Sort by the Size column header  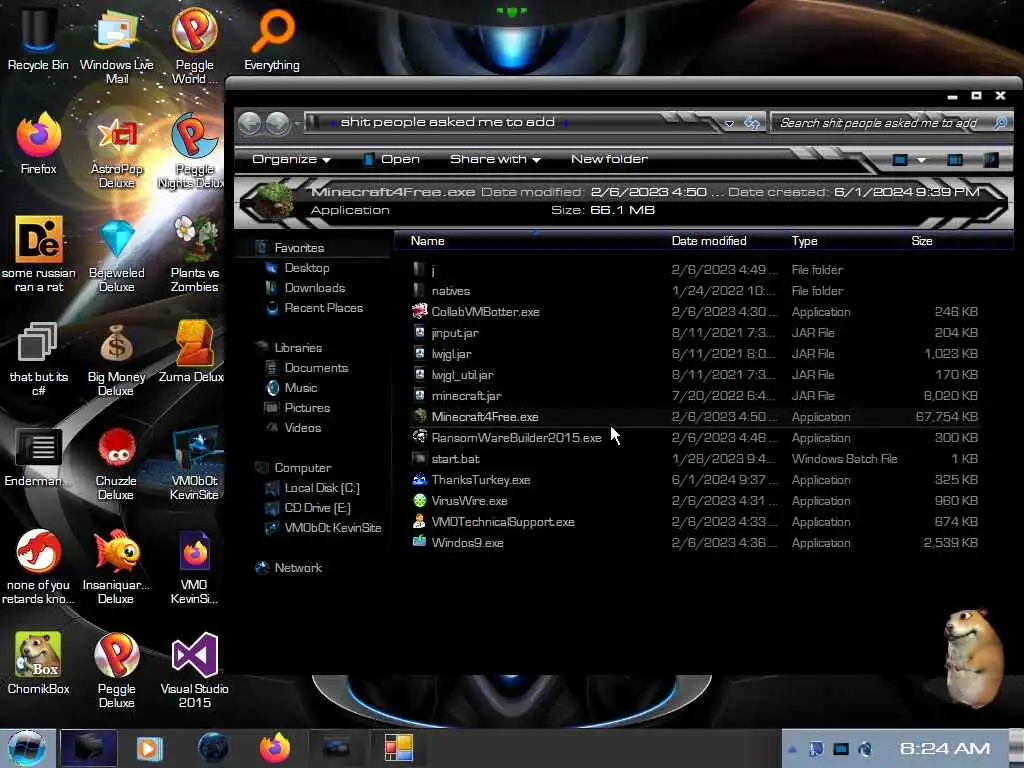click(944, 241)
